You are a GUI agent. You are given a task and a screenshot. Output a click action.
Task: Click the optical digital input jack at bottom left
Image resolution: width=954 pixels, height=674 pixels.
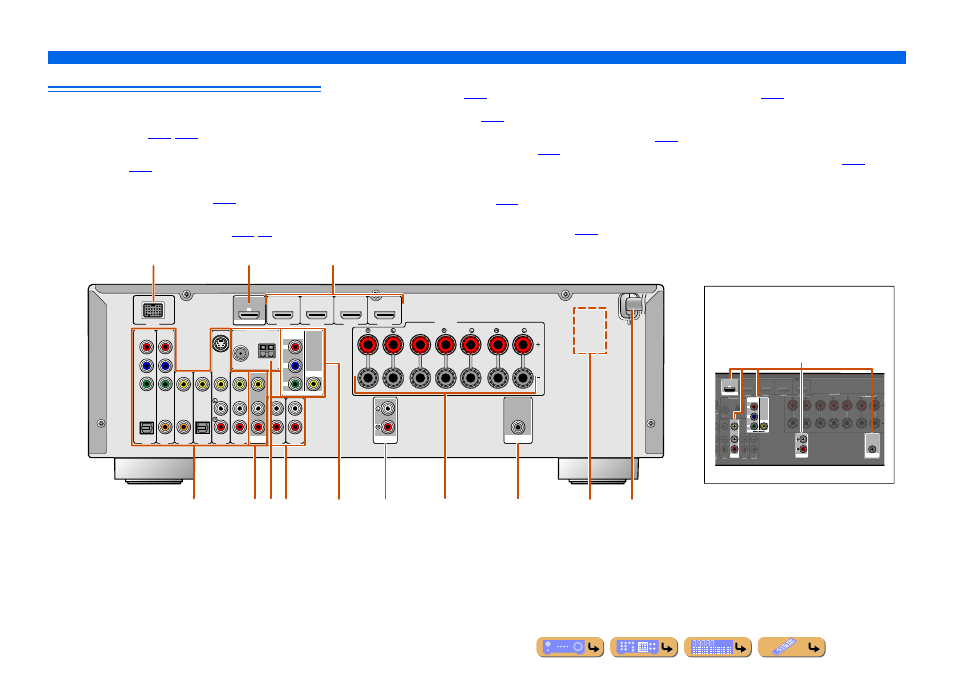[x=146, y=428]
